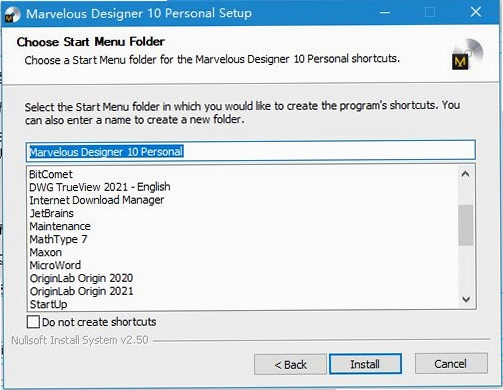503x390 pixels.
Task: Click the folder list scroll down arrow
Action: 466,299
